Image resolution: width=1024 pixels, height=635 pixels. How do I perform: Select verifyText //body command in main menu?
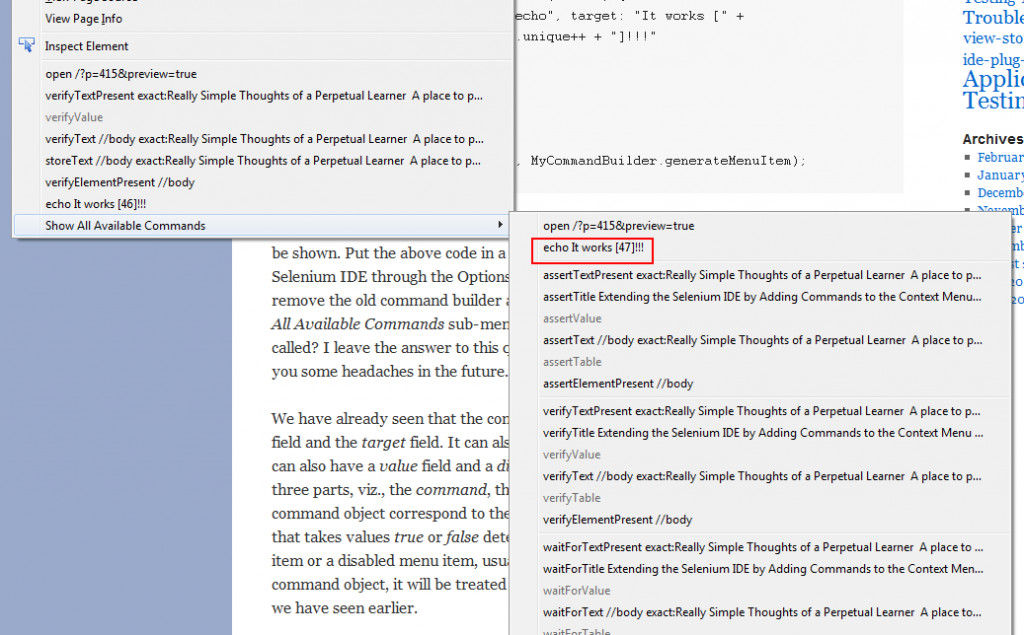point(264,138)
